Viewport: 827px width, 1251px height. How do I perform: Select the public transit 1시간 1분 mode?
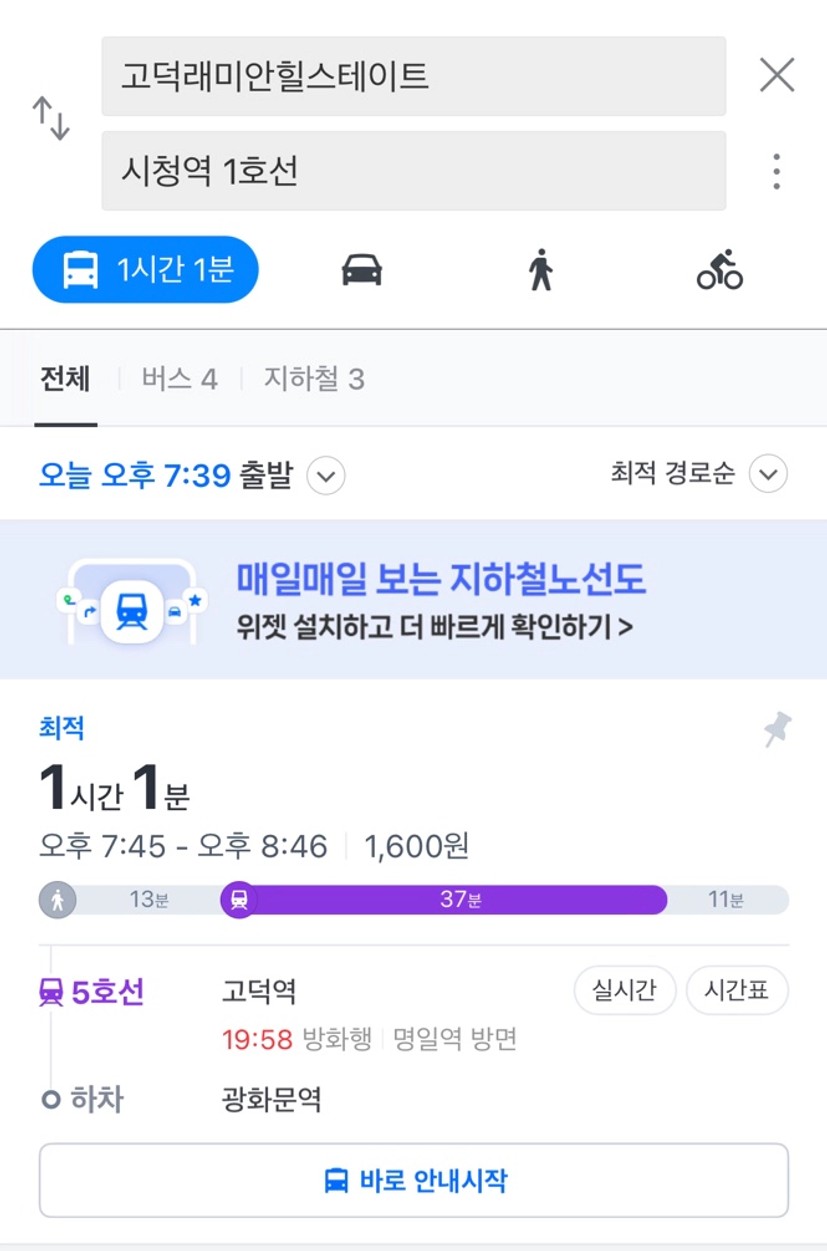click(x=145, y=269)
